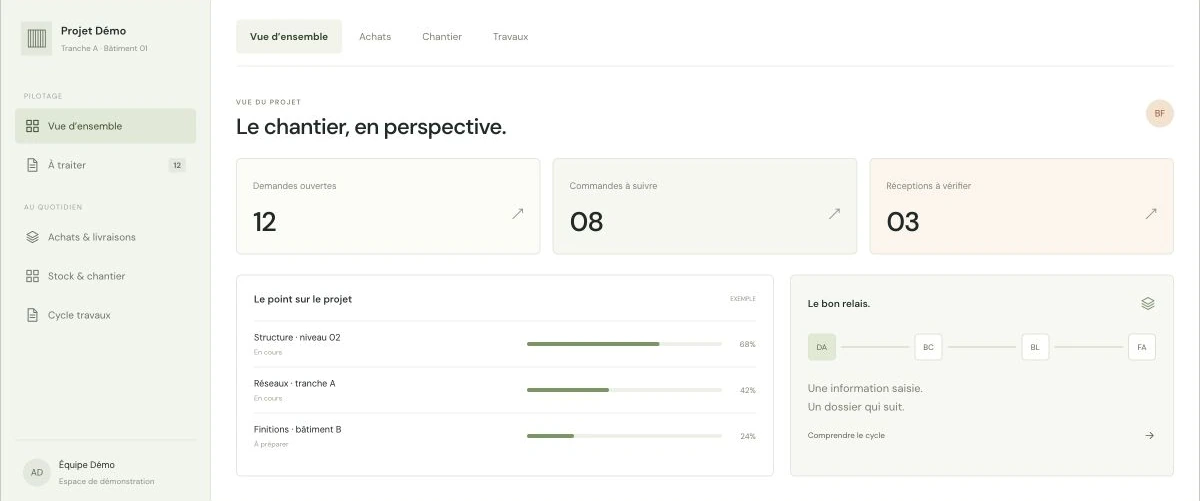This screenshot has height=501, width=1200.
Task: Click the document icon beside À traiter
Action: click(x=32, y=165)
